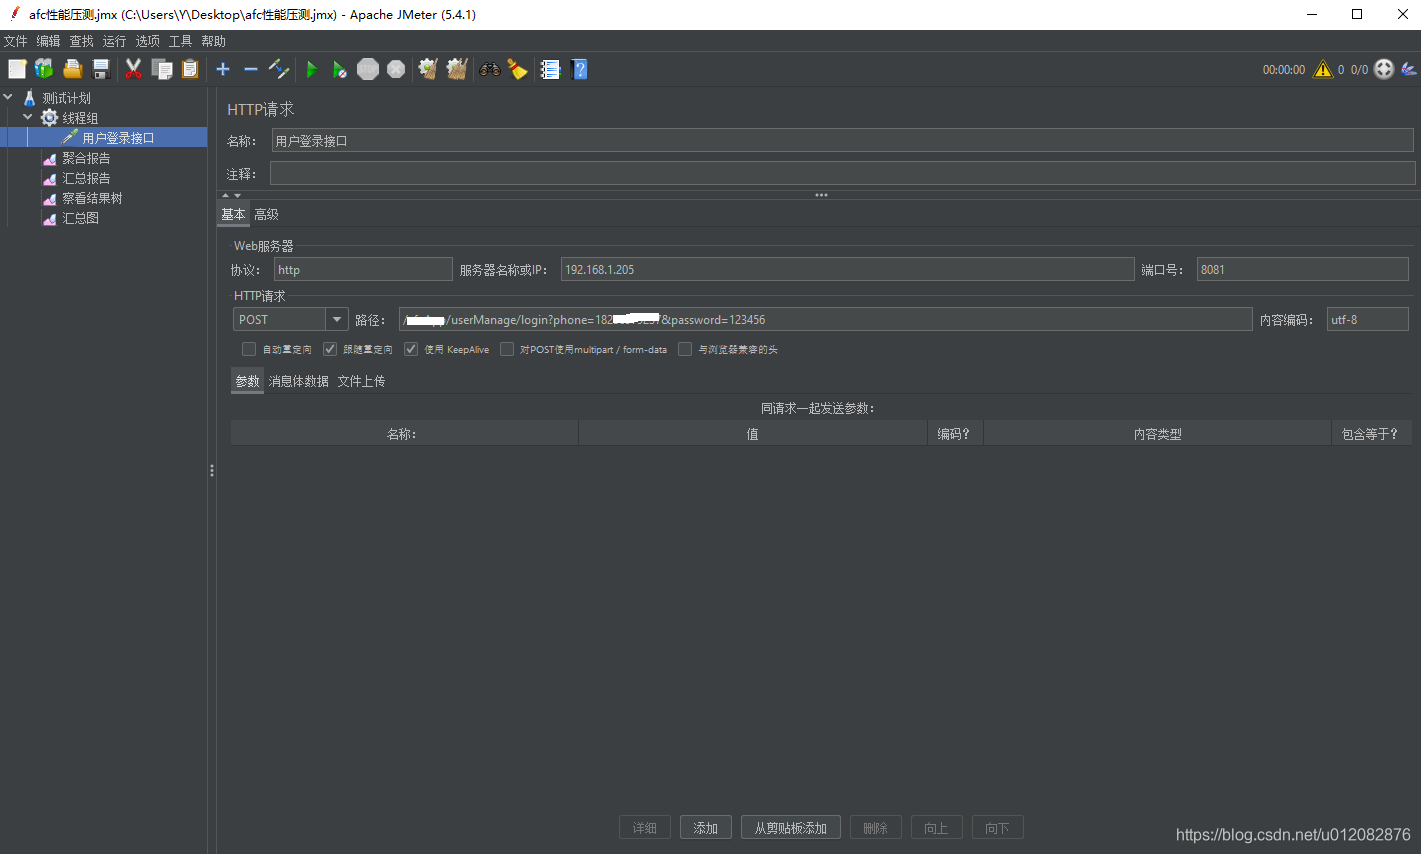Switch to the 高级 tab
Screen dimensions: 1421x854
(266, 214)
